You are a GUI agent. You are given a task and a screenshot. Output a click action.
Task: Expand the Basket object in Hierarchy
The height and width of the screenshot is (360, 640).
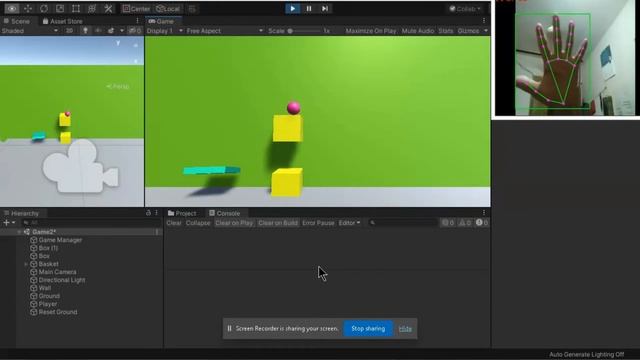click(26, 264)
